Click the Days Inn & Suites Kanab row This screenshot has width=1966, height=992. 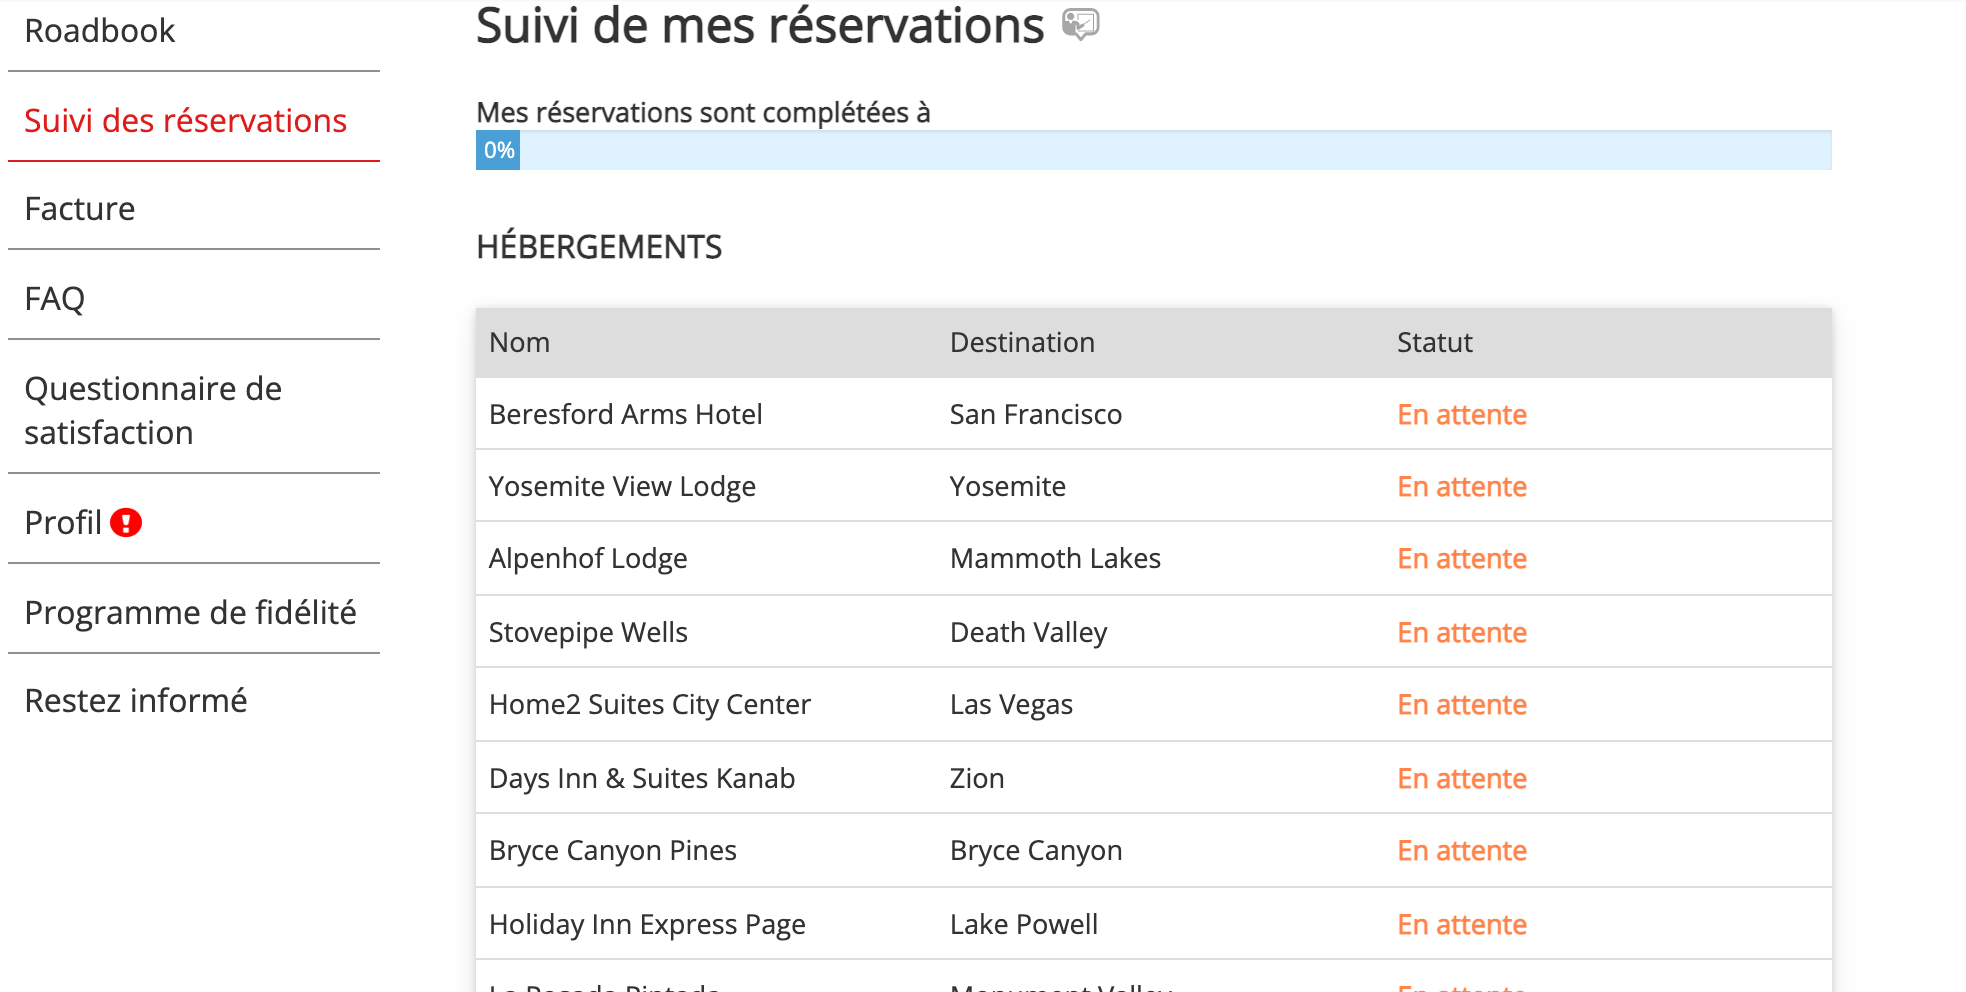coord(642,778)
